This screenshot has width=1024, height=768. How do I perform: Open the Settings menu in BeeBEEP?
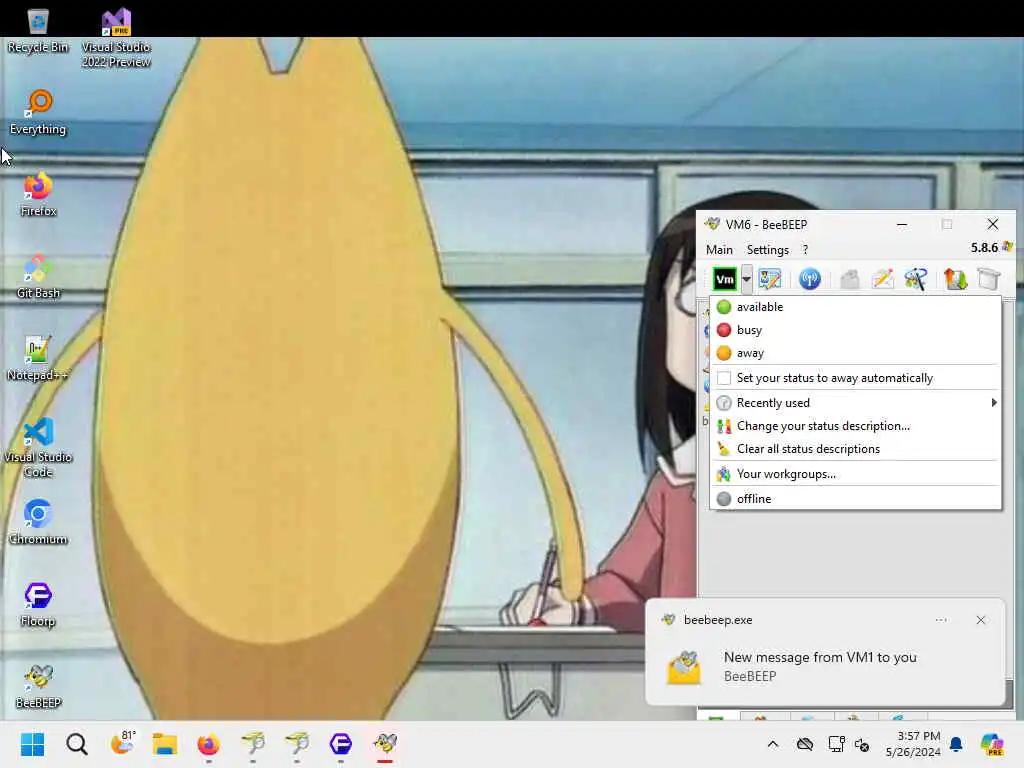(x=767, y=249)
